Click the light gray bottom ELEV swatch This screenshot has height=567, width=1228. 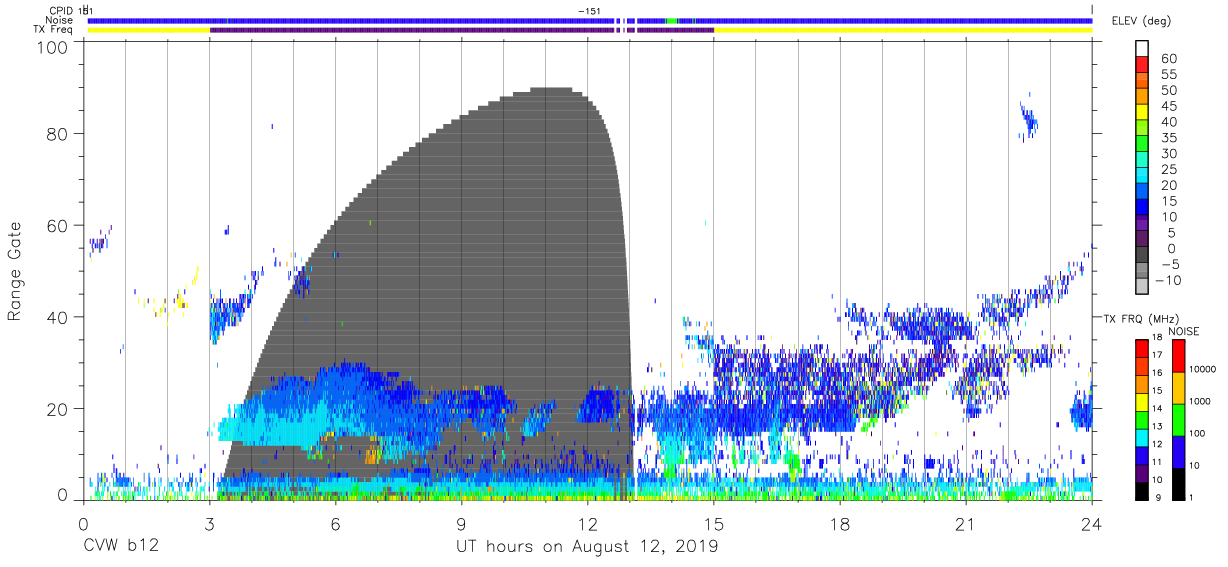tap(1141, 286)
